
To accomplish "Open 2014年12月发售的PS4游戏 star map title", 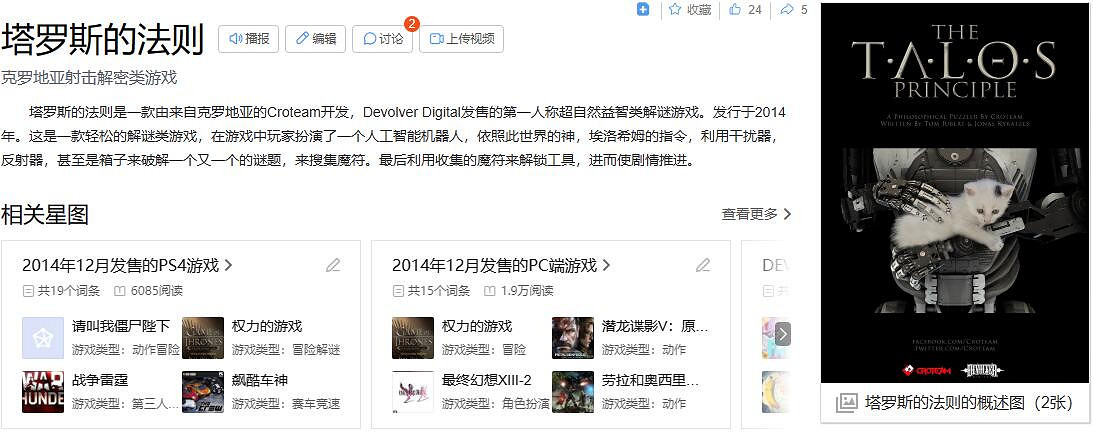I will pyautogui.click(x=121, y=265).
